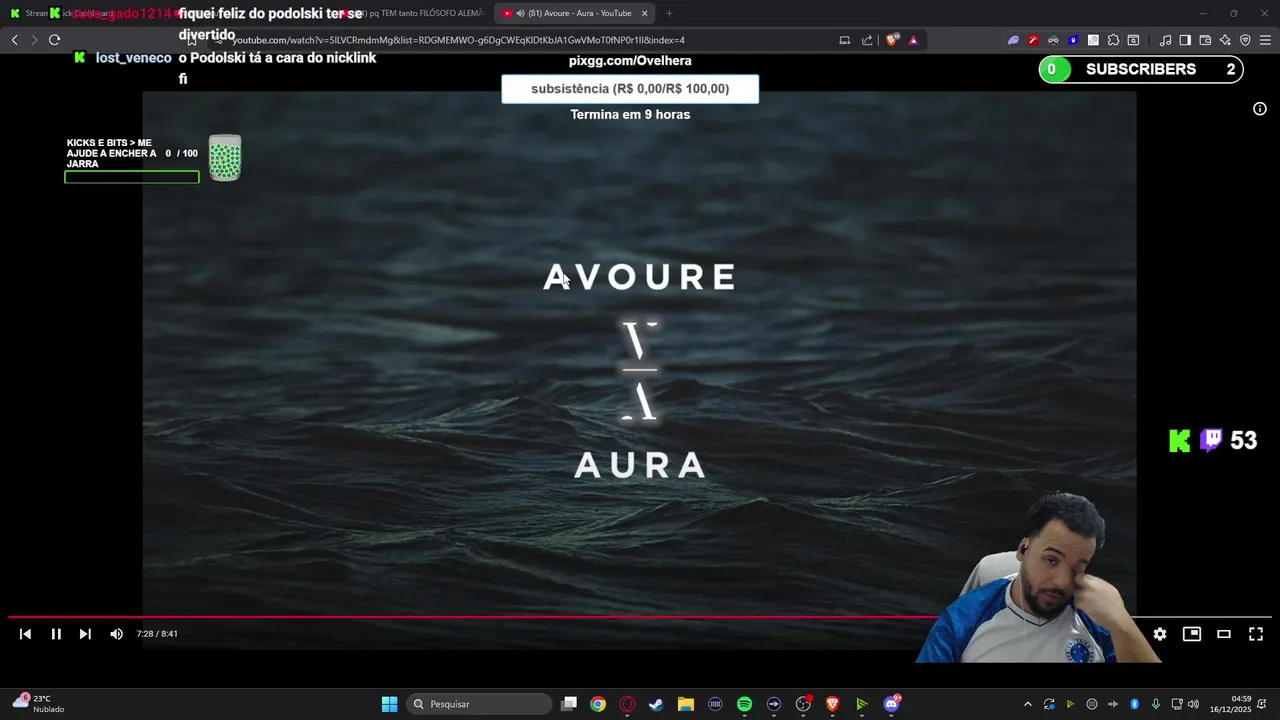Click the subsistência donation goal bar
This screenshot has width=1280, height=720.
click(x=630, y=89)
